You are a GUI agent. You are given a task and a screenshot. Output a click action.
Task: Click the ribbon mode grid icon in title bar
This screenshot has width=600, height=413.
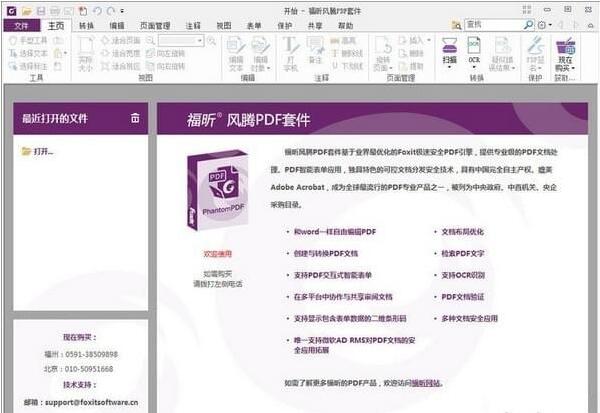(x=527, y=10)
